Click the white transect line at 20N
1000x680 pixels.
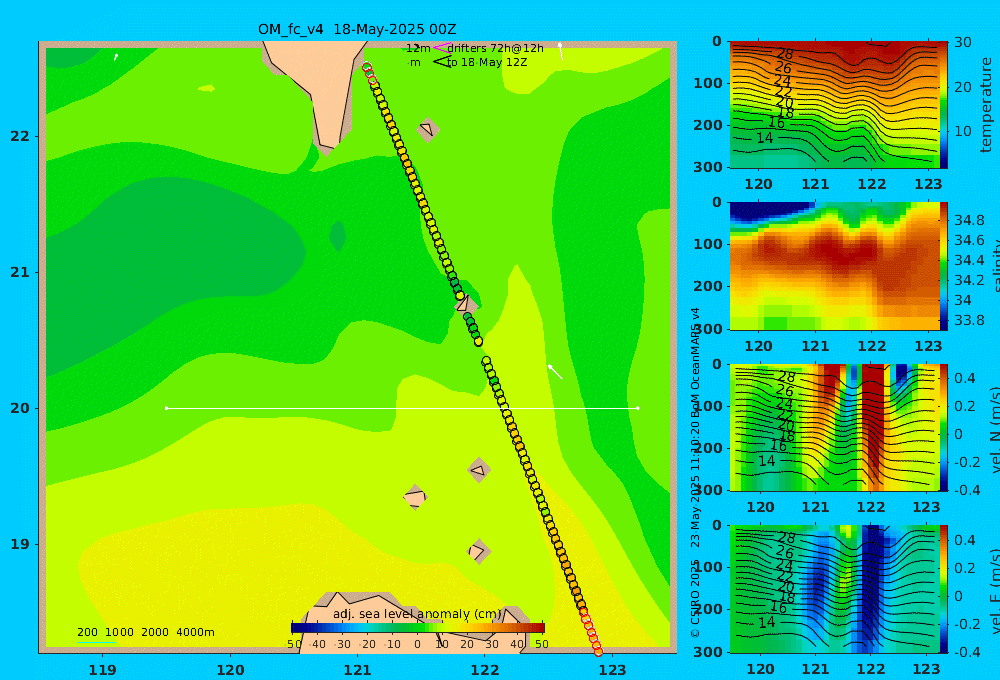pos(402,408)
